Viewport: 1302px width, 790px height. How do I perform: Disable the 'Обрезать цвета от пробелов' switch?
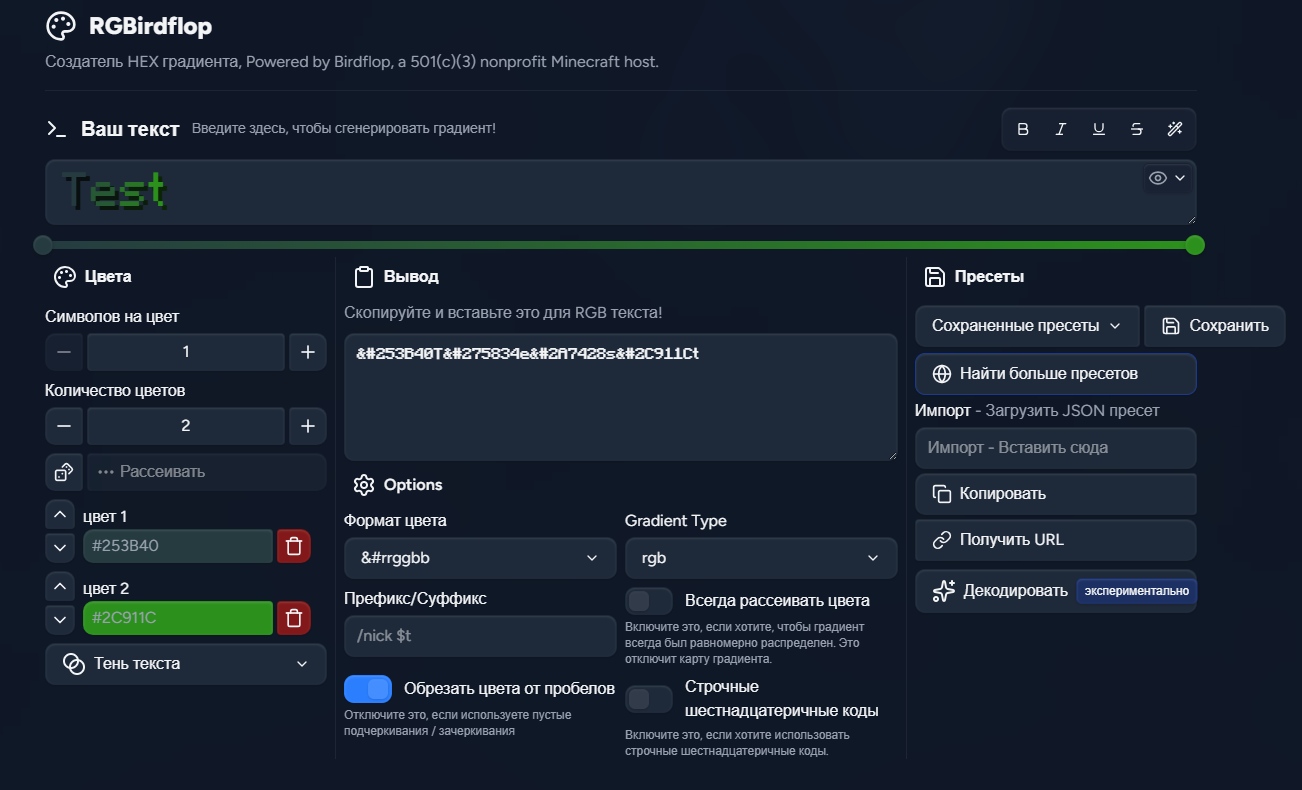(x=368, y=689)
